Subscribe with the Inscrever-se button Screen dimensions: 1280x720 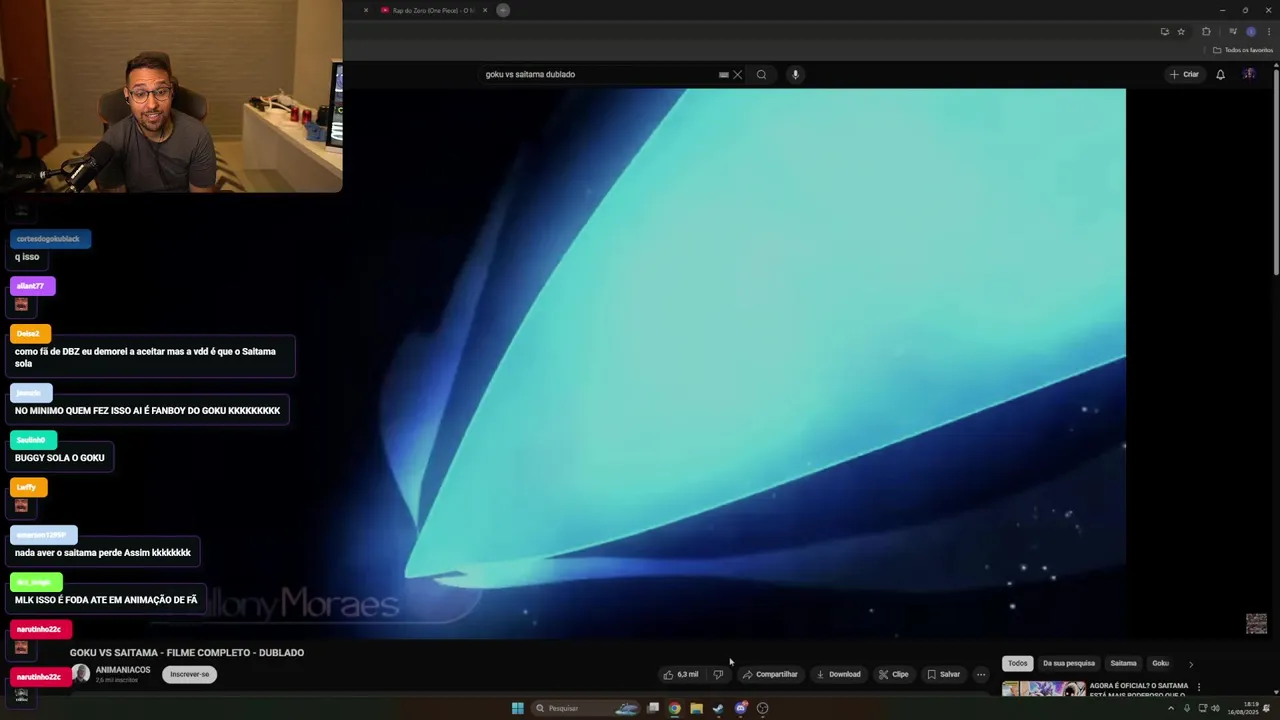[x=190, y=674]
